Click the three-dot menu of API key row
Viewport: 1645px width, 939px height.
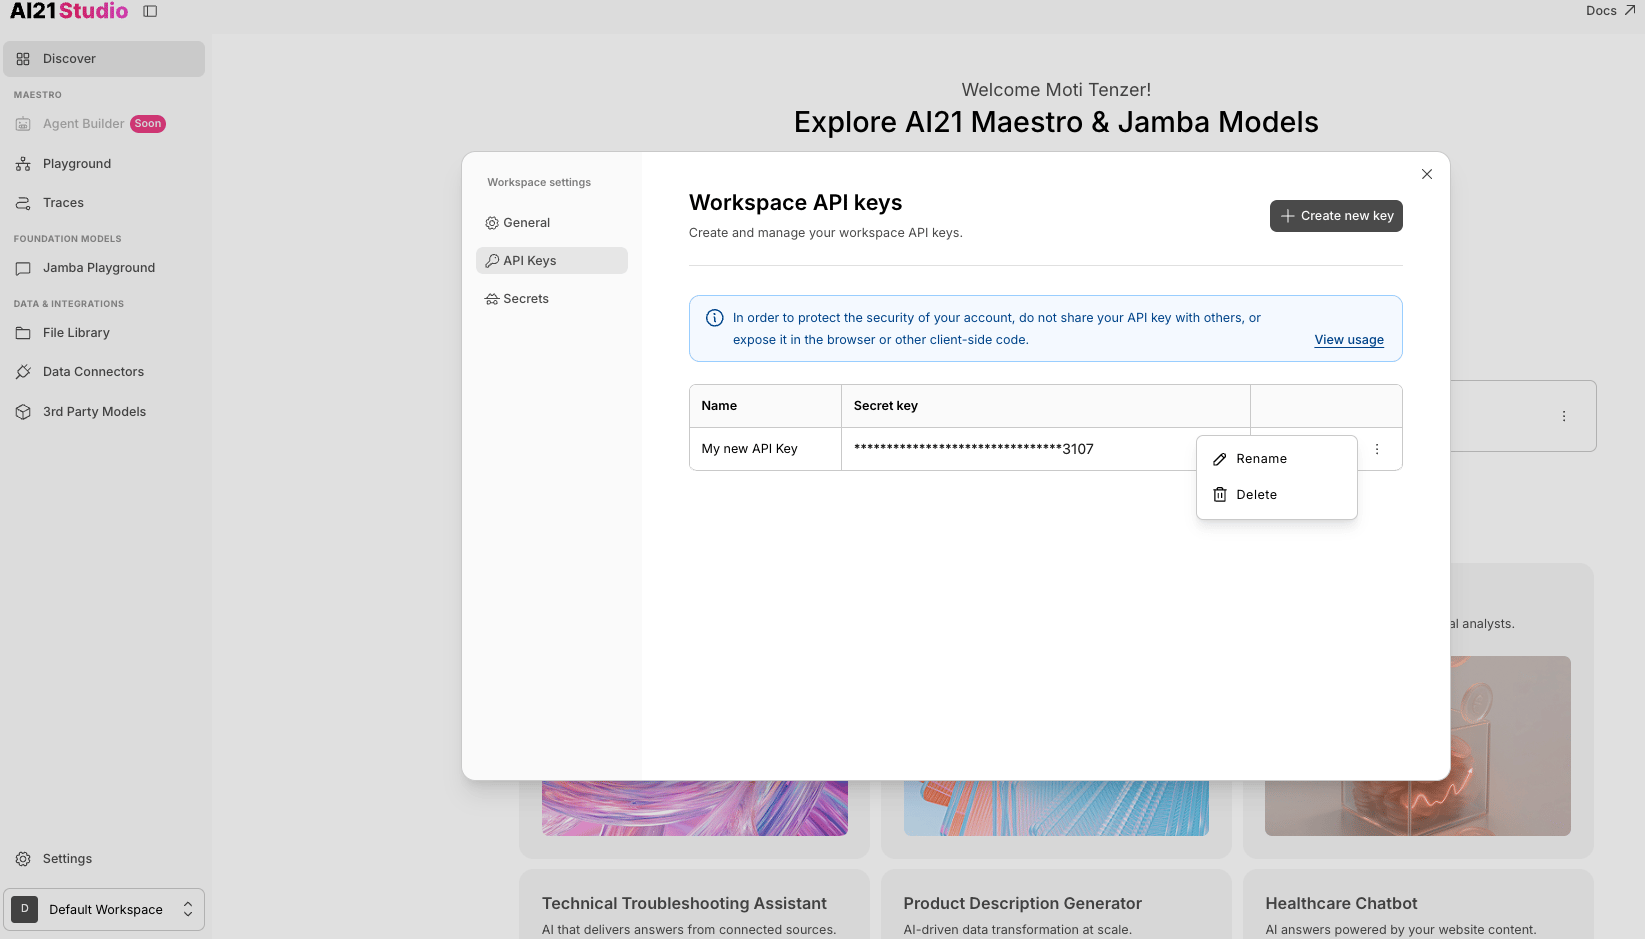click(x=1377, y=449)
